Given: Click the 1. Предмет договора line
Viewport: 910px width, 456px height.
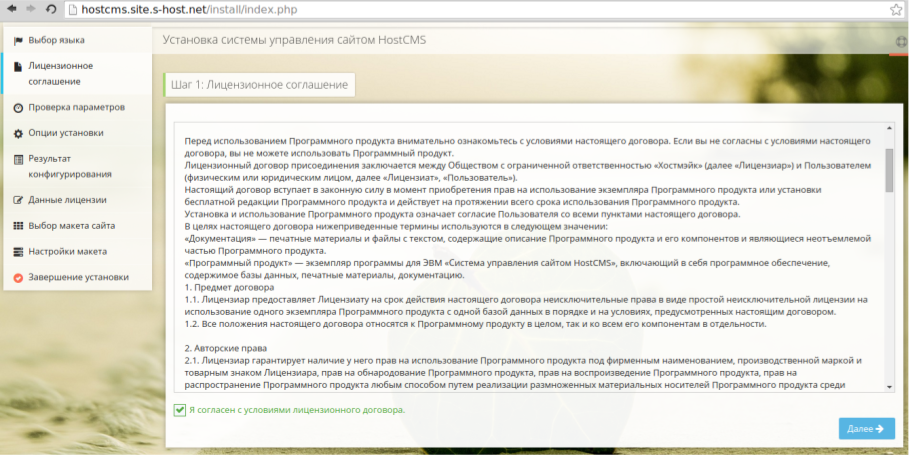Looking at the screenshot, I should click(x=229, y=287).
